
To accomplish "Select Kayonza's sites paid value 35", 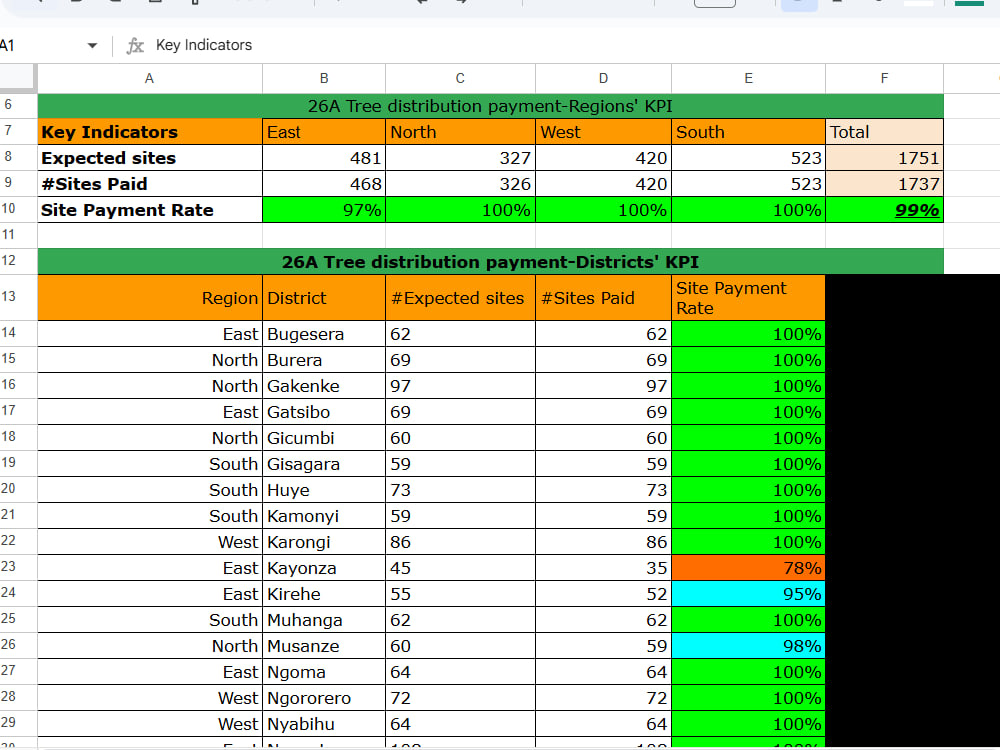I will (x=603, y=568).
